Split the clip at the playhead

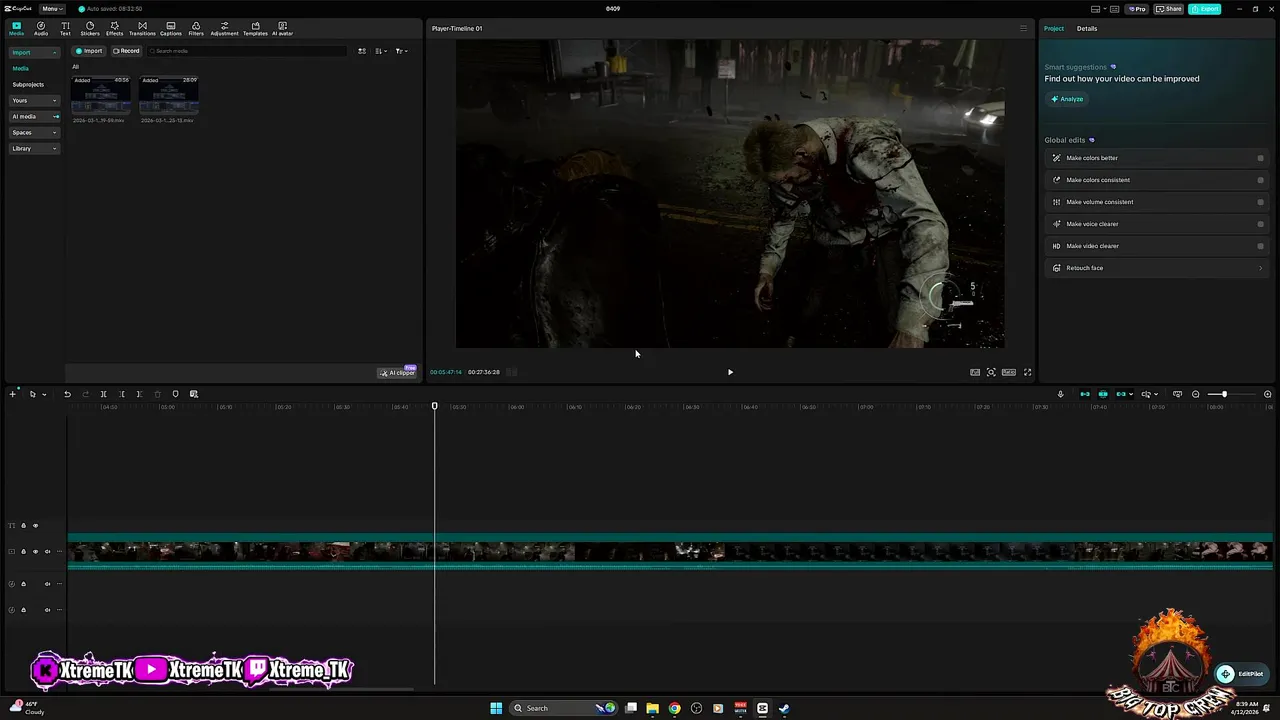(x=103, y=394)
